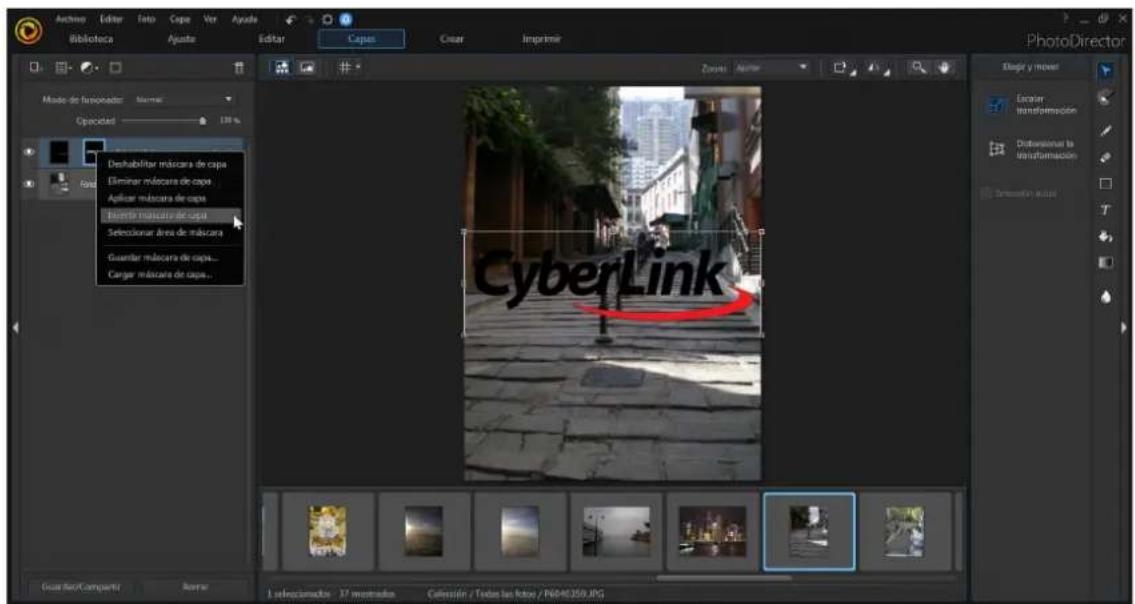Click the blue round notification icon
The height and width of the screenshot is (604, 1135).
click(345, 20)
